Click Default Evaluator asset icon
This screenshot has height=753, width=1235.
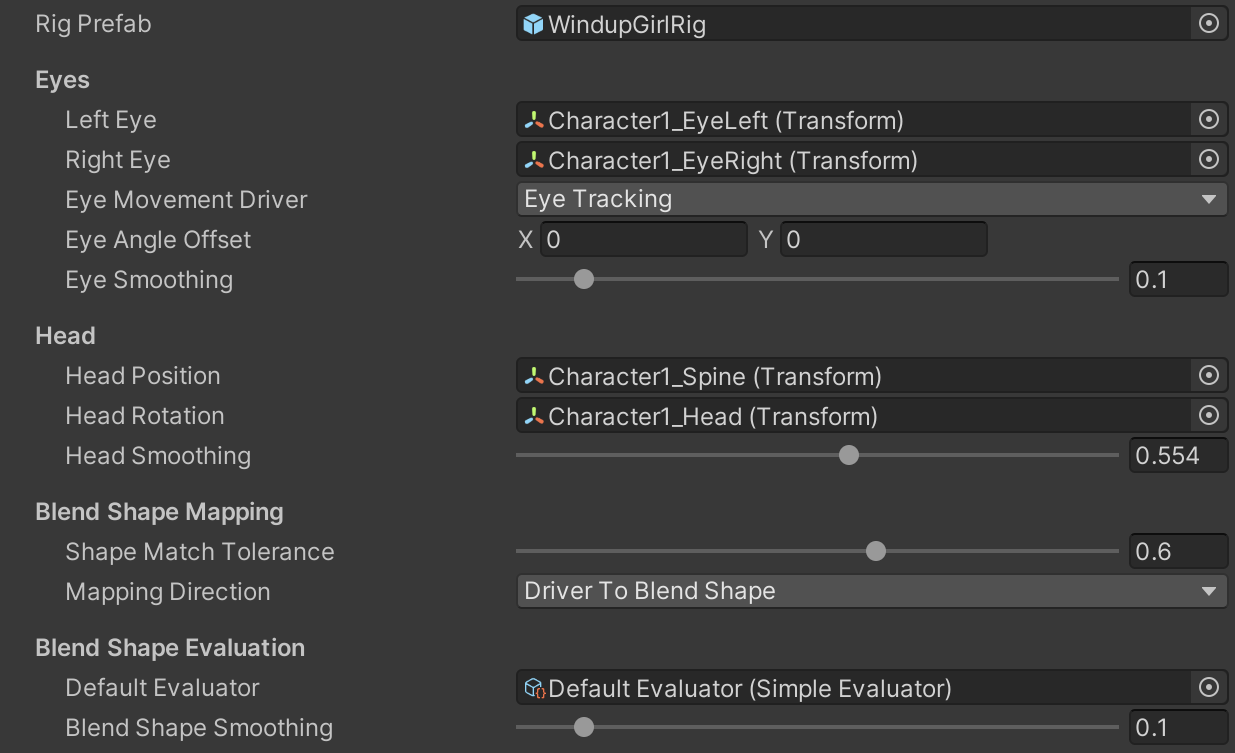click(534, 688)
